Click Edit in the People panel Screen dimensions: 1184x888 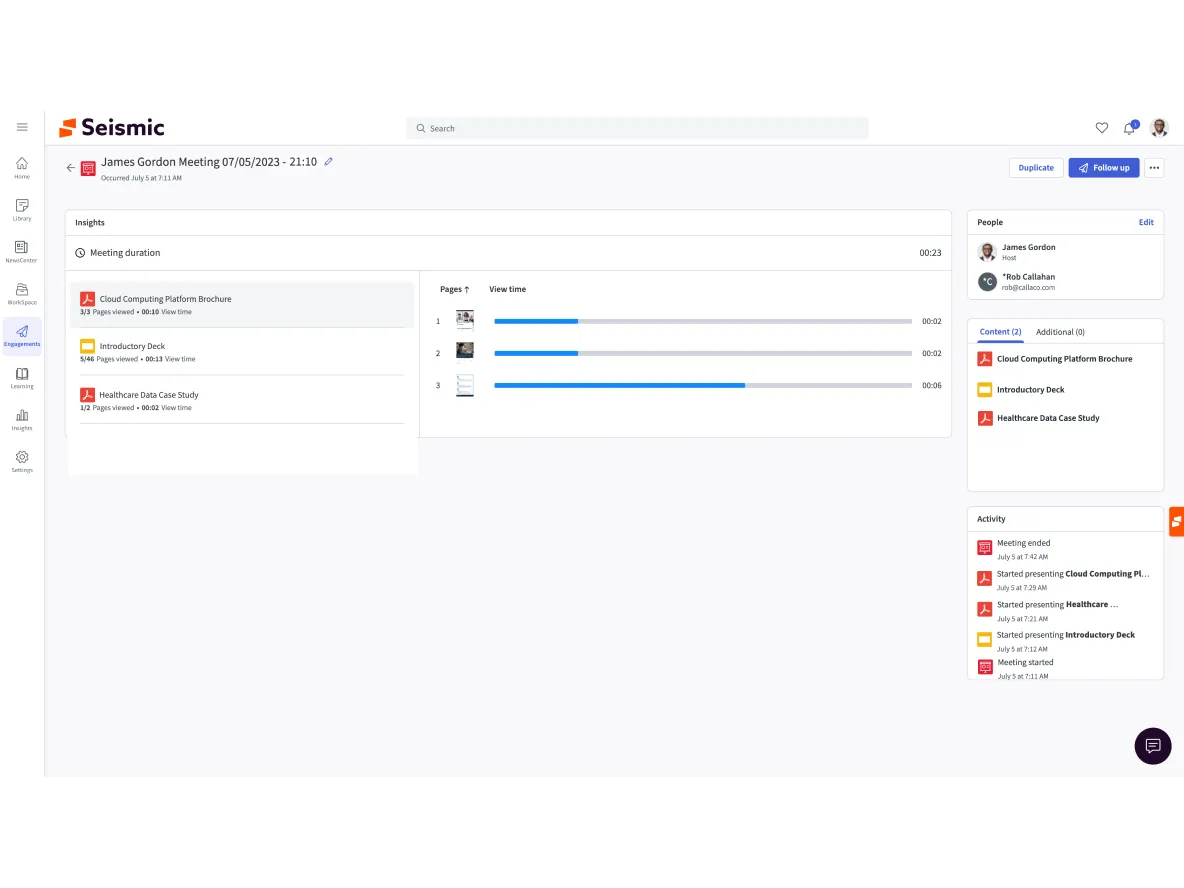click(x=1145, y=222)
